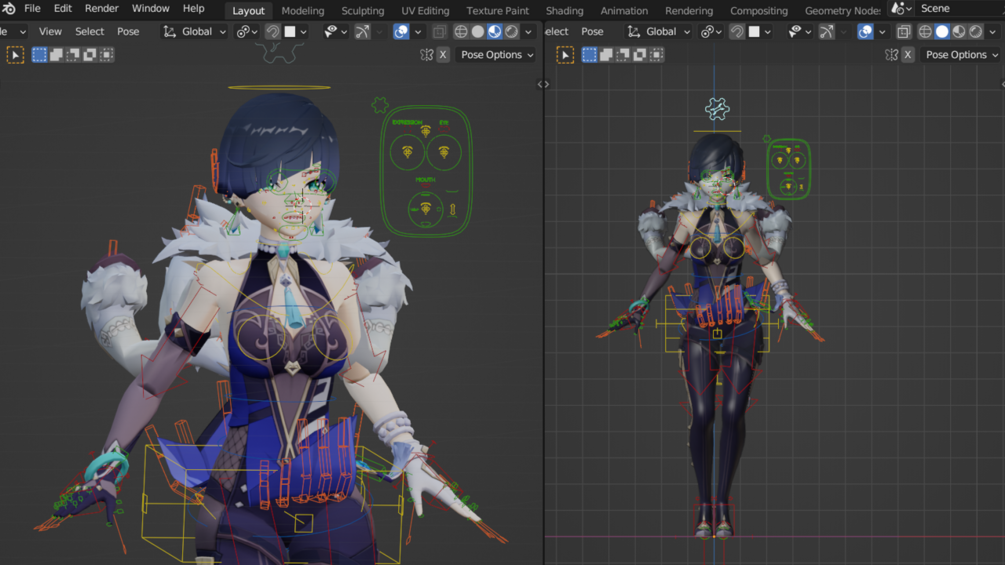This screenshot has width=1005, height=565.
Task: Expand left viewport overlays dropdown arrow
Action: (x=418, y=31)
